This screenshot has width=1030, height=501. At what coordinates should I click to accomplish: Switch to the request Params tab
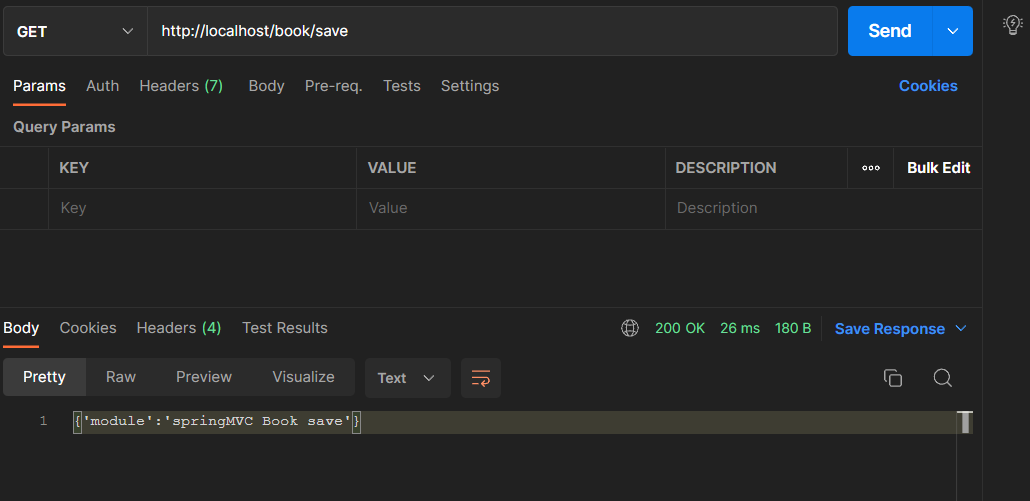click(x=39, y=86)
